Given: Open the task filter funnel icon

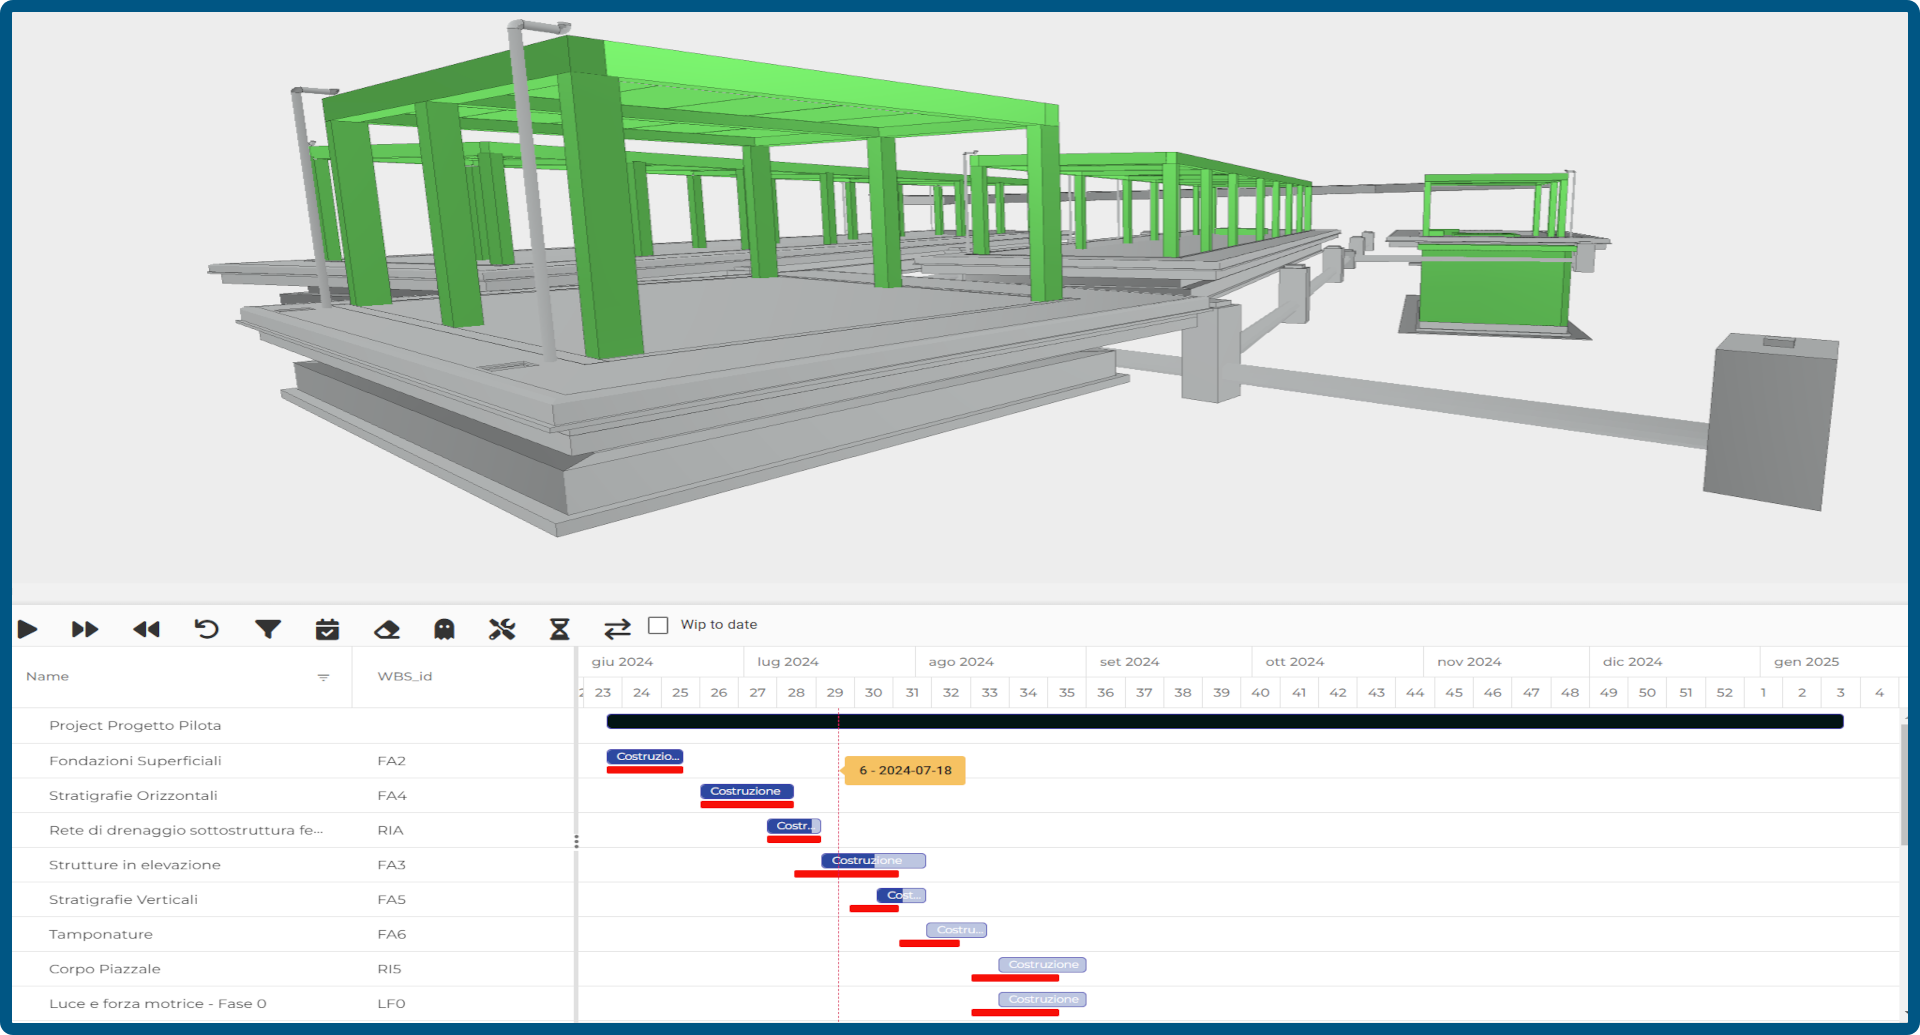Looking at the screenshot, I should (x=267, y=629).
